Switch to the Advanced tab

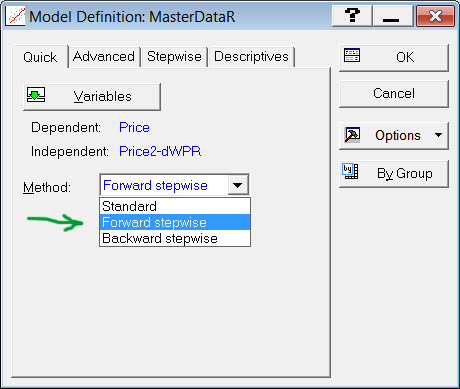pyautogui.click(x=104, y=57)
